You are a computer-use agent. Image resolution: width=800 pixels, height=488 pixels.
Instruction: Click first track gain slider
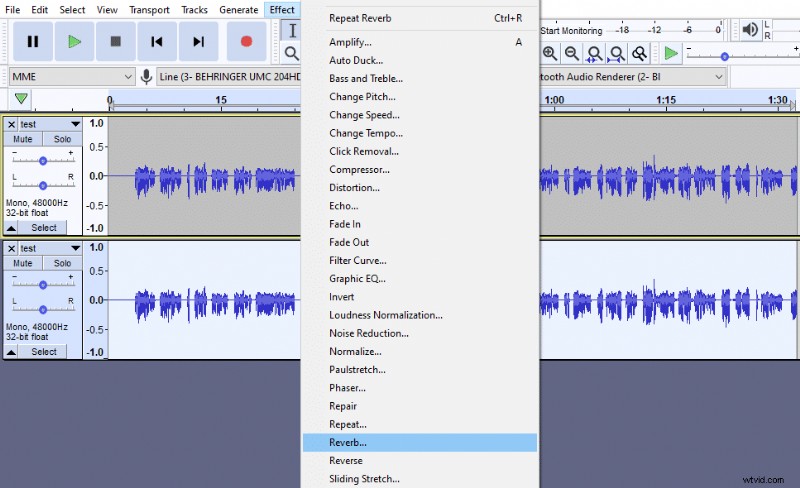point(43,160)
